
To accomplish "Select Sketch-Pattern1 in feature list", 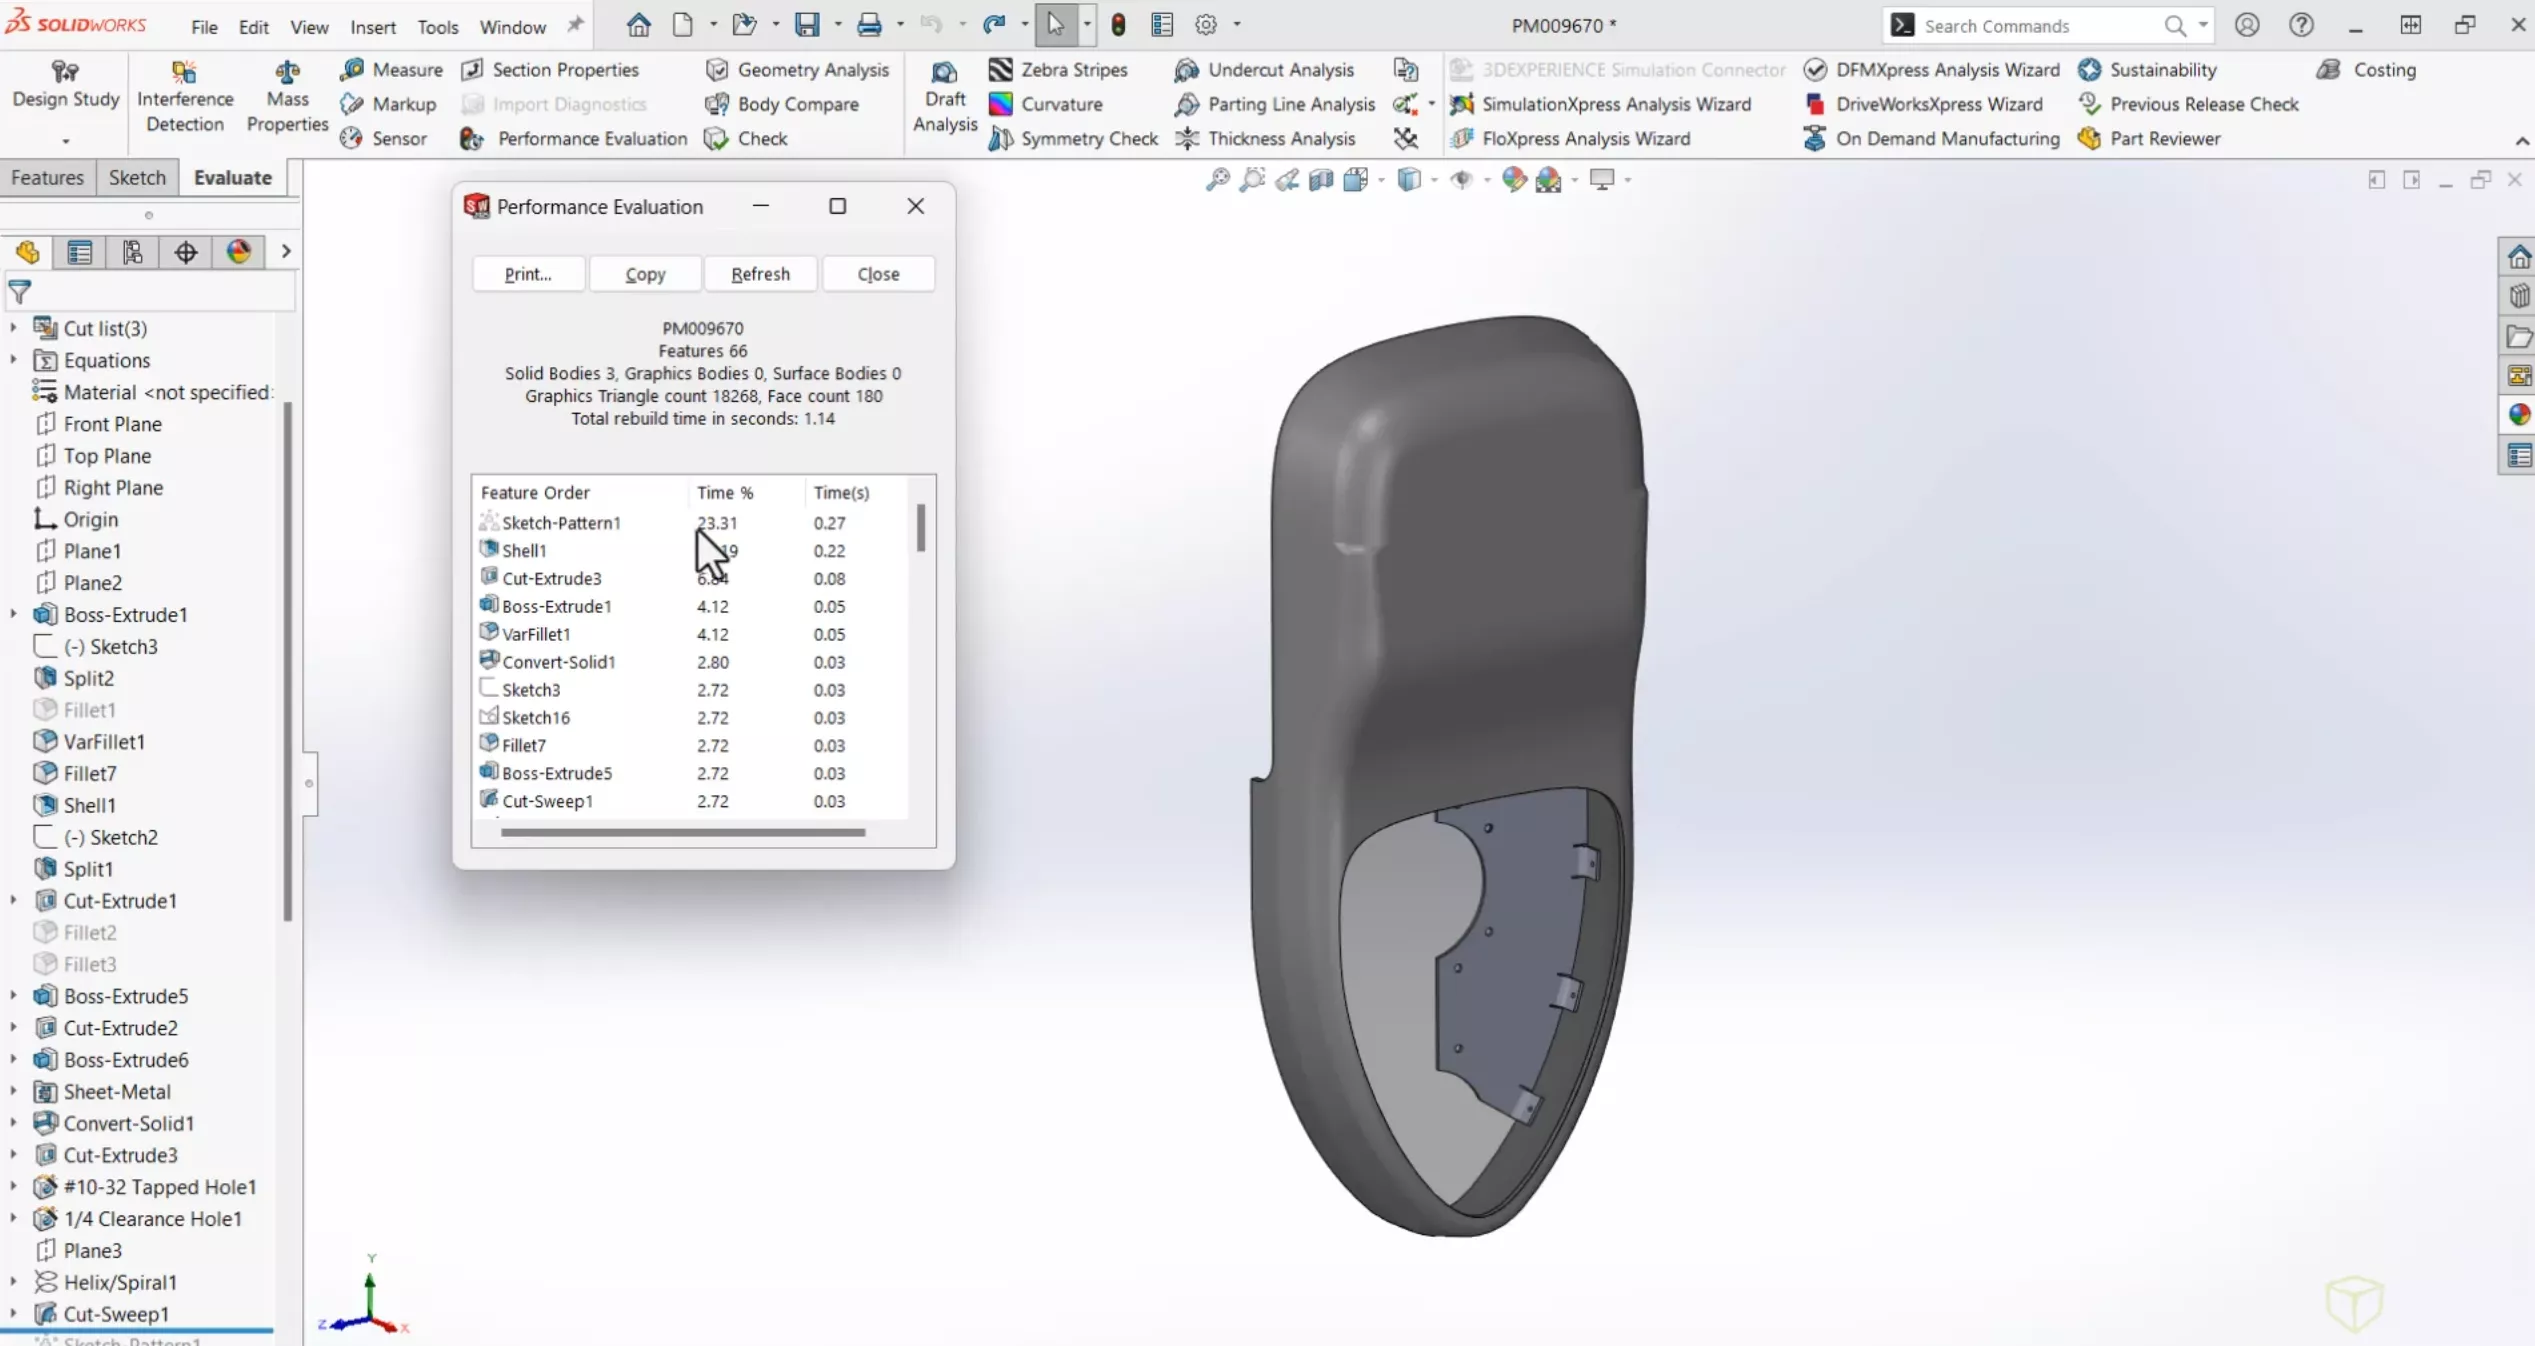I will coord(560,521).
